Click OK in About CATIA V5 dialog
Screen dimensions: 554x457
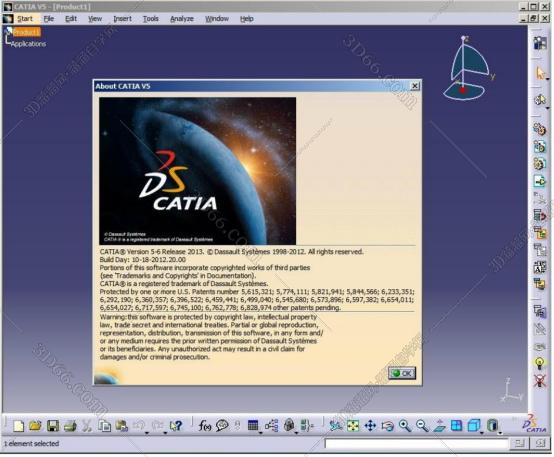(402, 373)
